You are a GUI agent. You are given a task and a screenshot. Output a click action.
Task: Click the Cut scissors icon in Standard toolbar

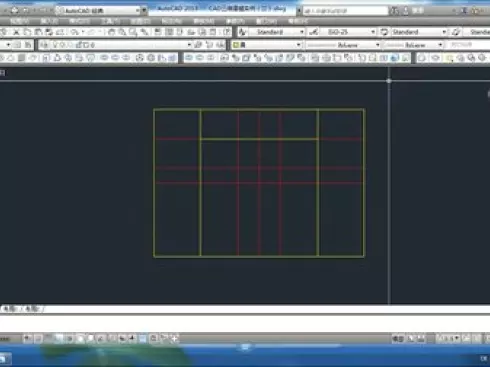pyautogui.click(x=16, y=32)
